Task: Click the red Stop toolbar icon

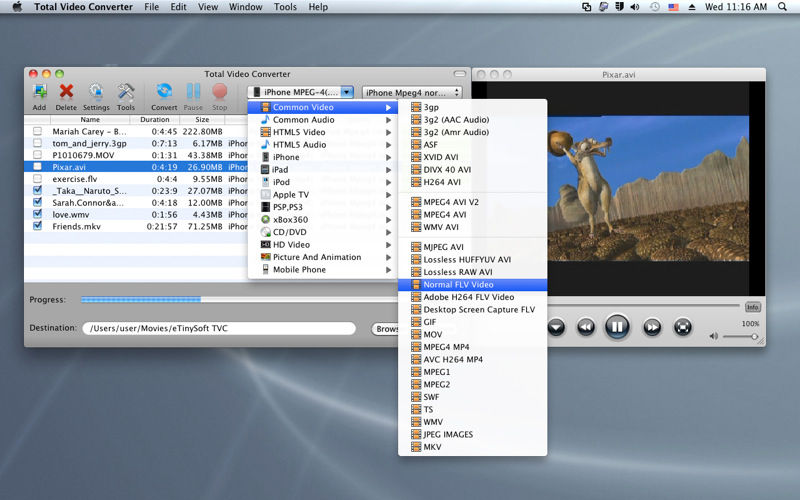Action: tap(220, 92)
